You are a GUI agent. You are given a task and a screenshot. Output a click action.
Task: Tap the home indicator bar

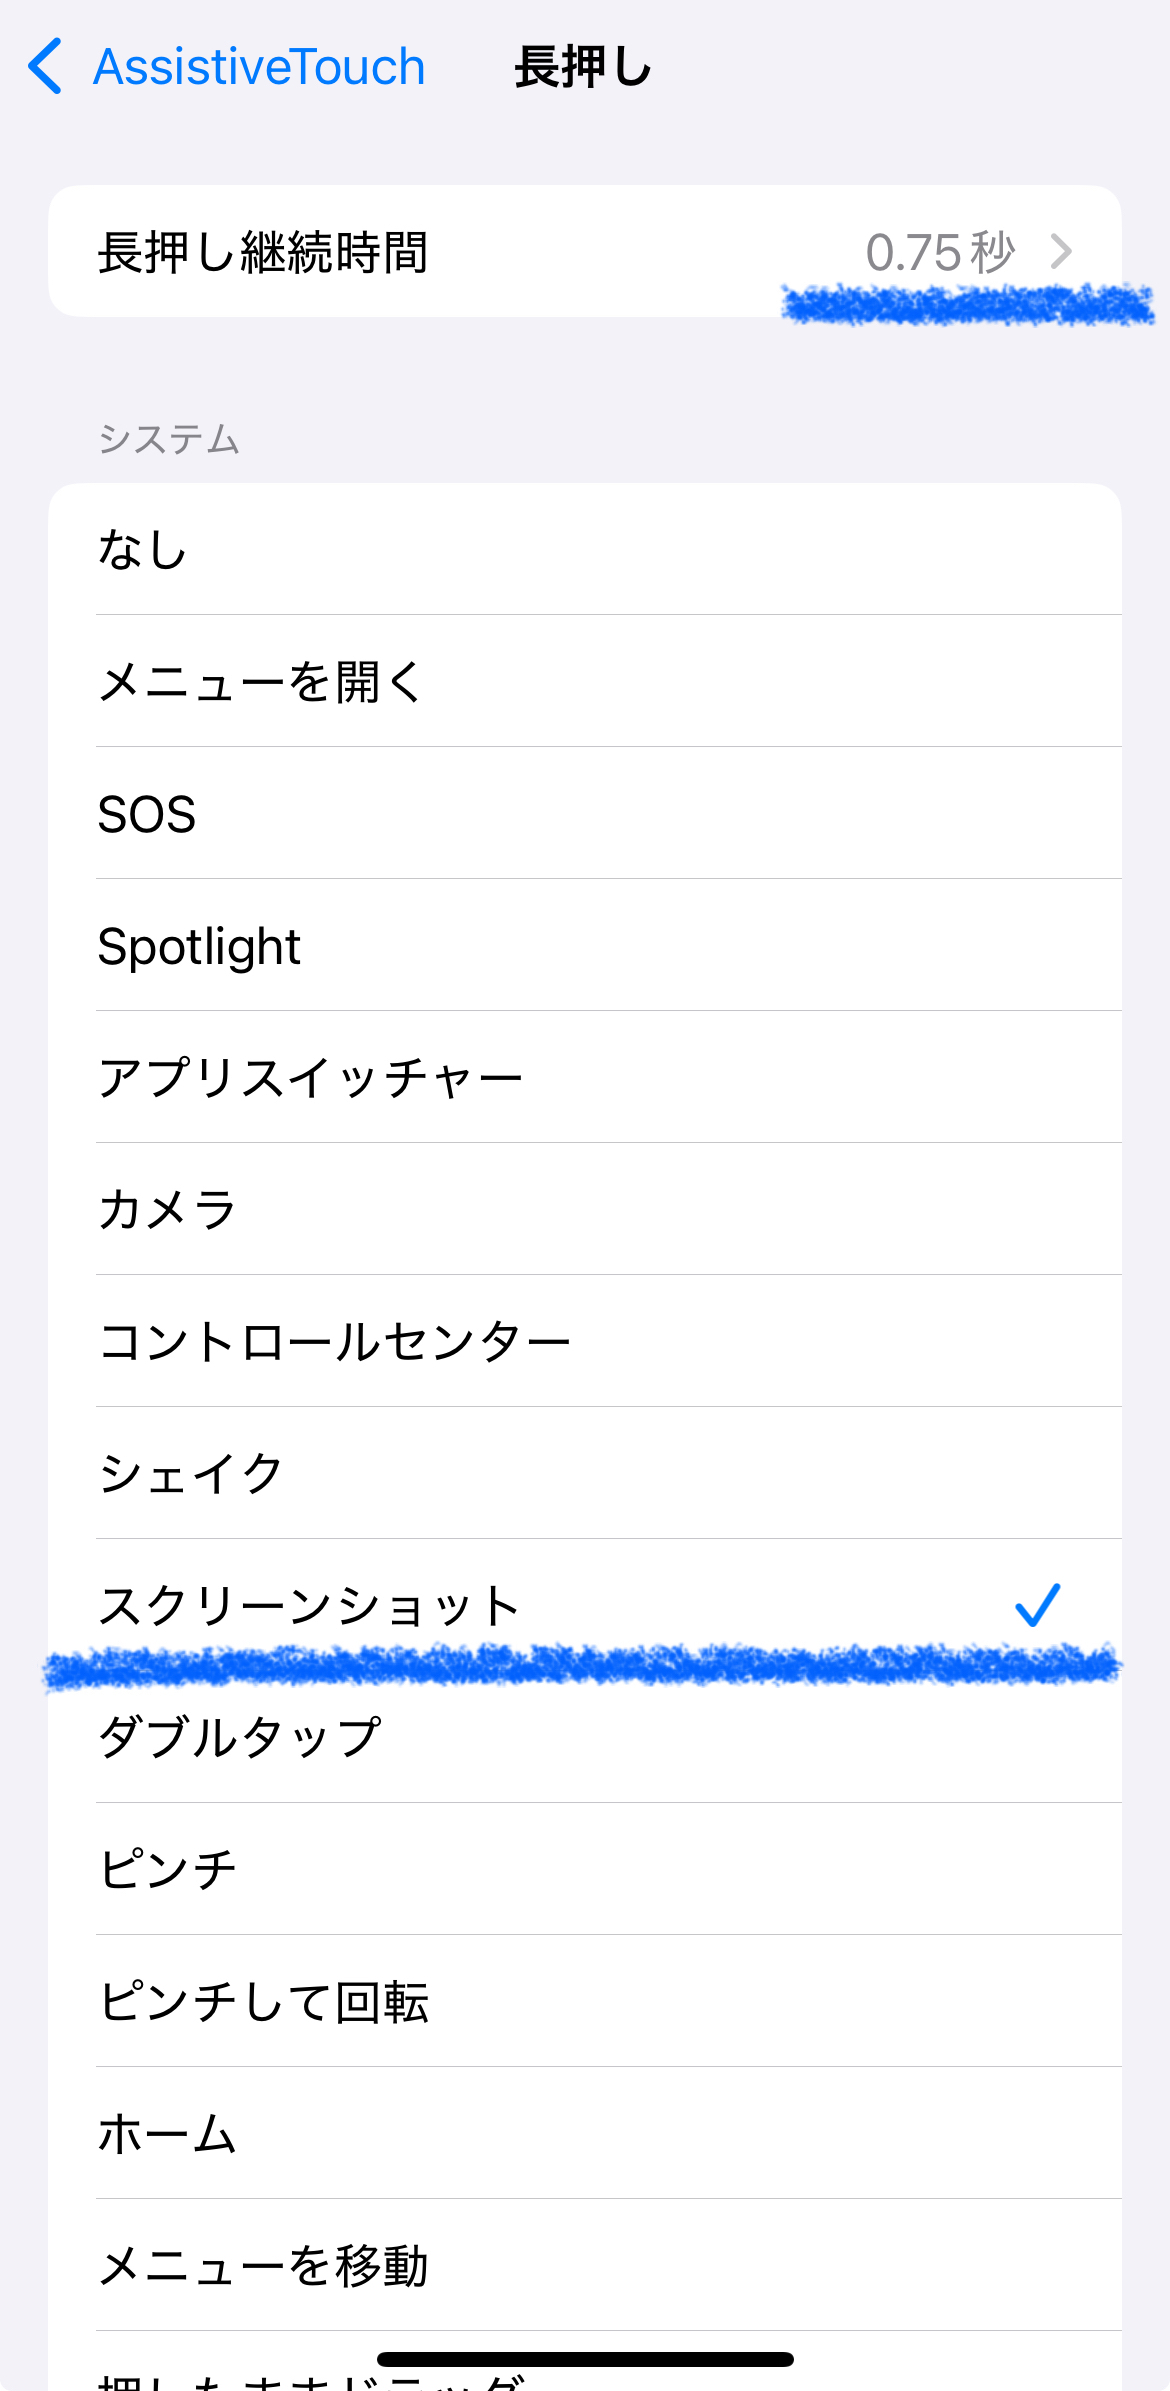585,2360
